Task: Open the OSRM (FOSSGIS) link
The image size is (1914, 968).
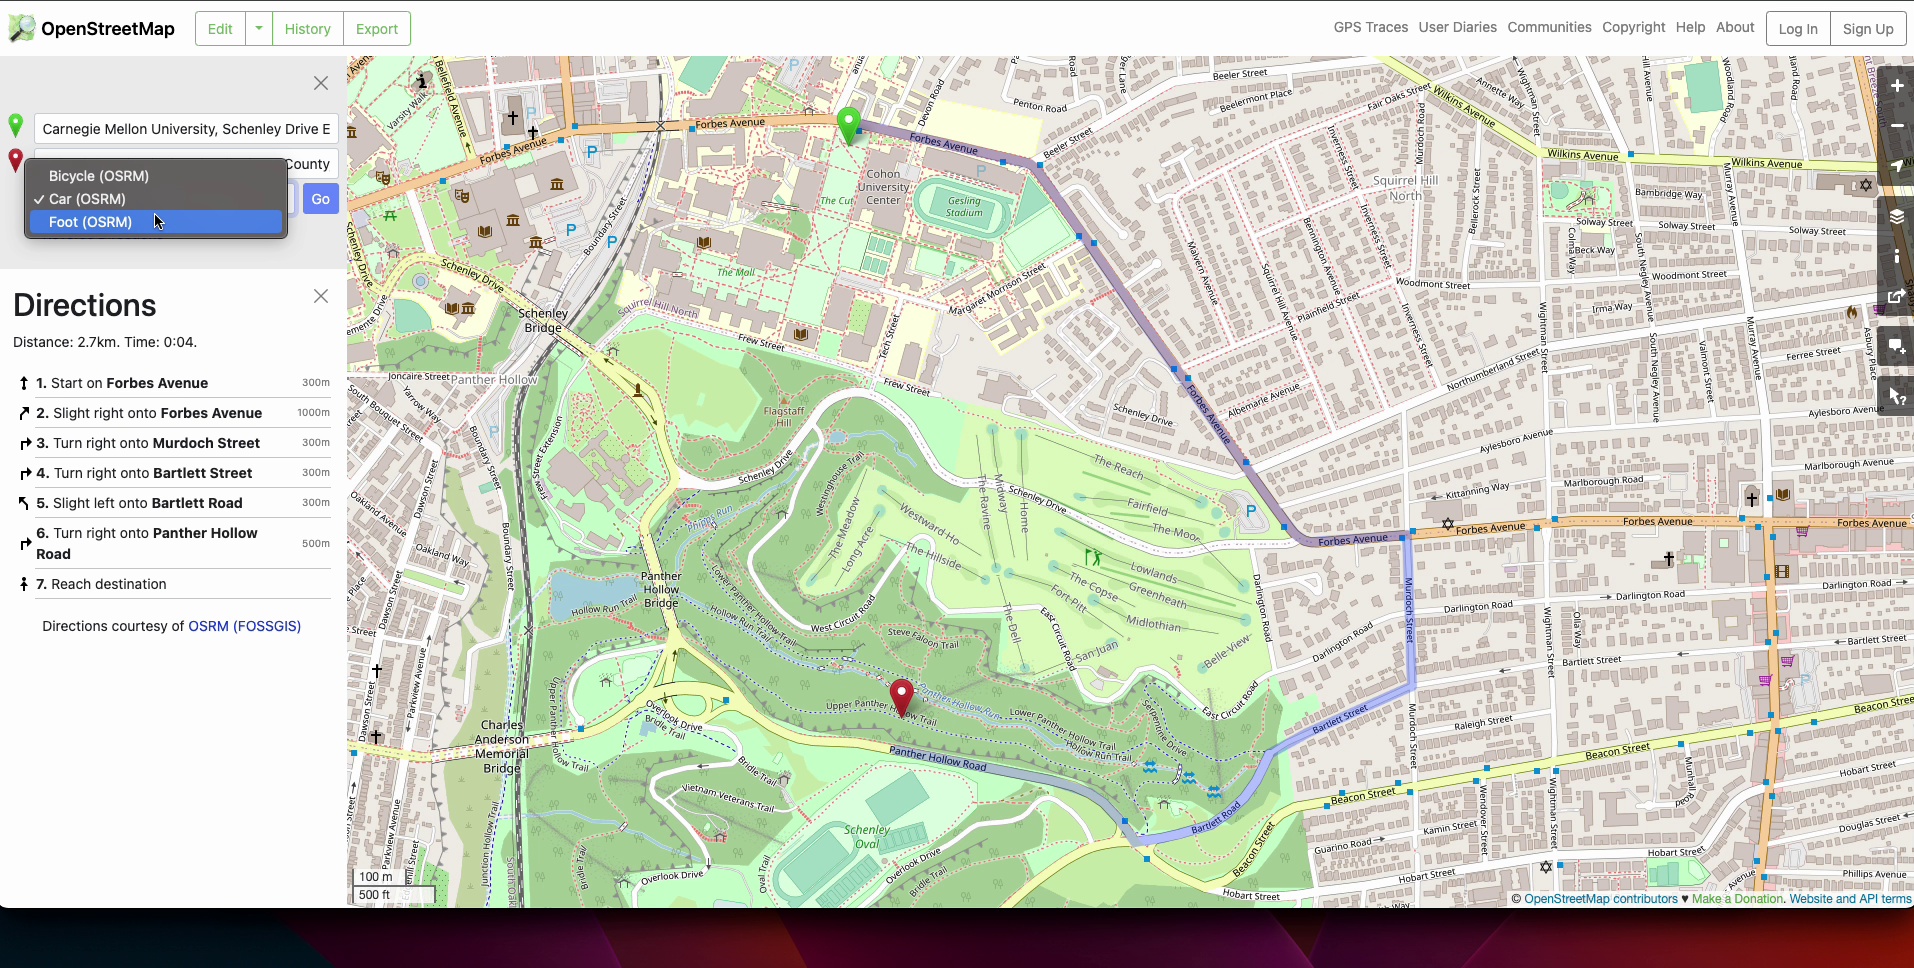Action: pyautogui.click(x=244, y=626)
